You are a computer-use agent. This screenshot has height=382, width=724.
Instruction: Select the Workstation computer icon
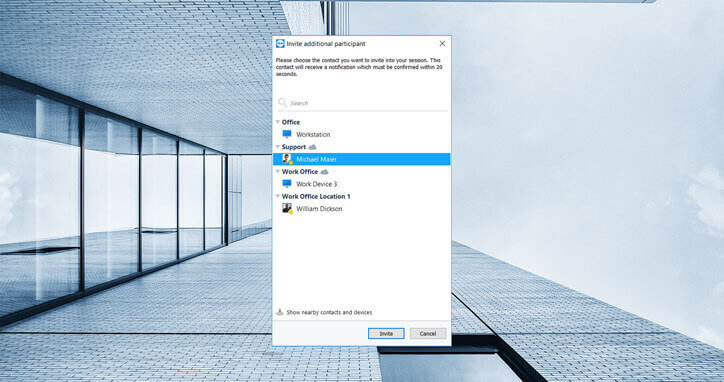point(287,134)
